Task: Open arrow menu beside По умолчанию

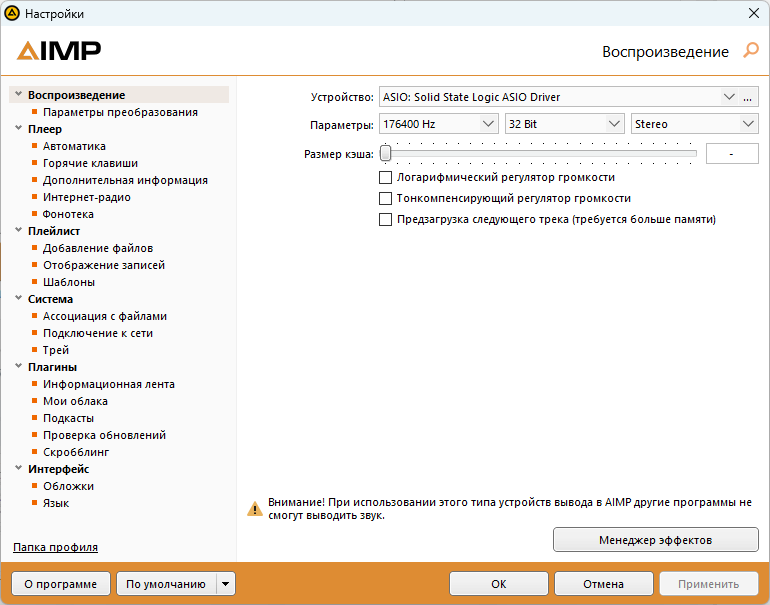Action: 225,584
